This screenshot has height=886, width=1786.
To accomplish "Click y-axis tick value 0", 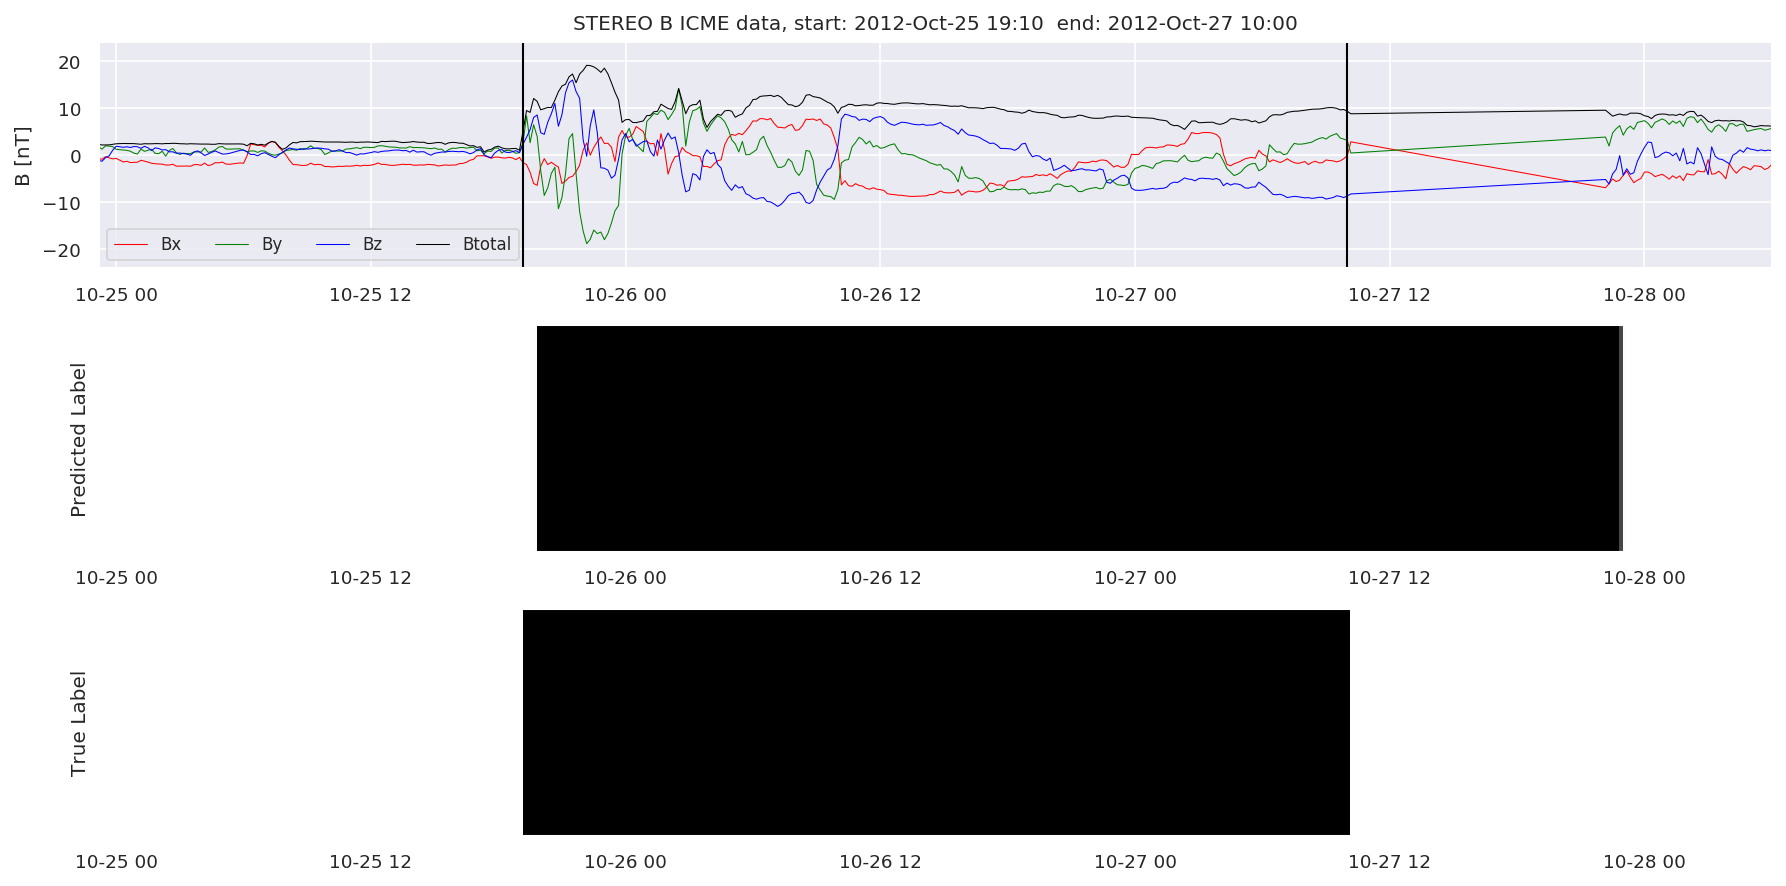I will [75, 156].
